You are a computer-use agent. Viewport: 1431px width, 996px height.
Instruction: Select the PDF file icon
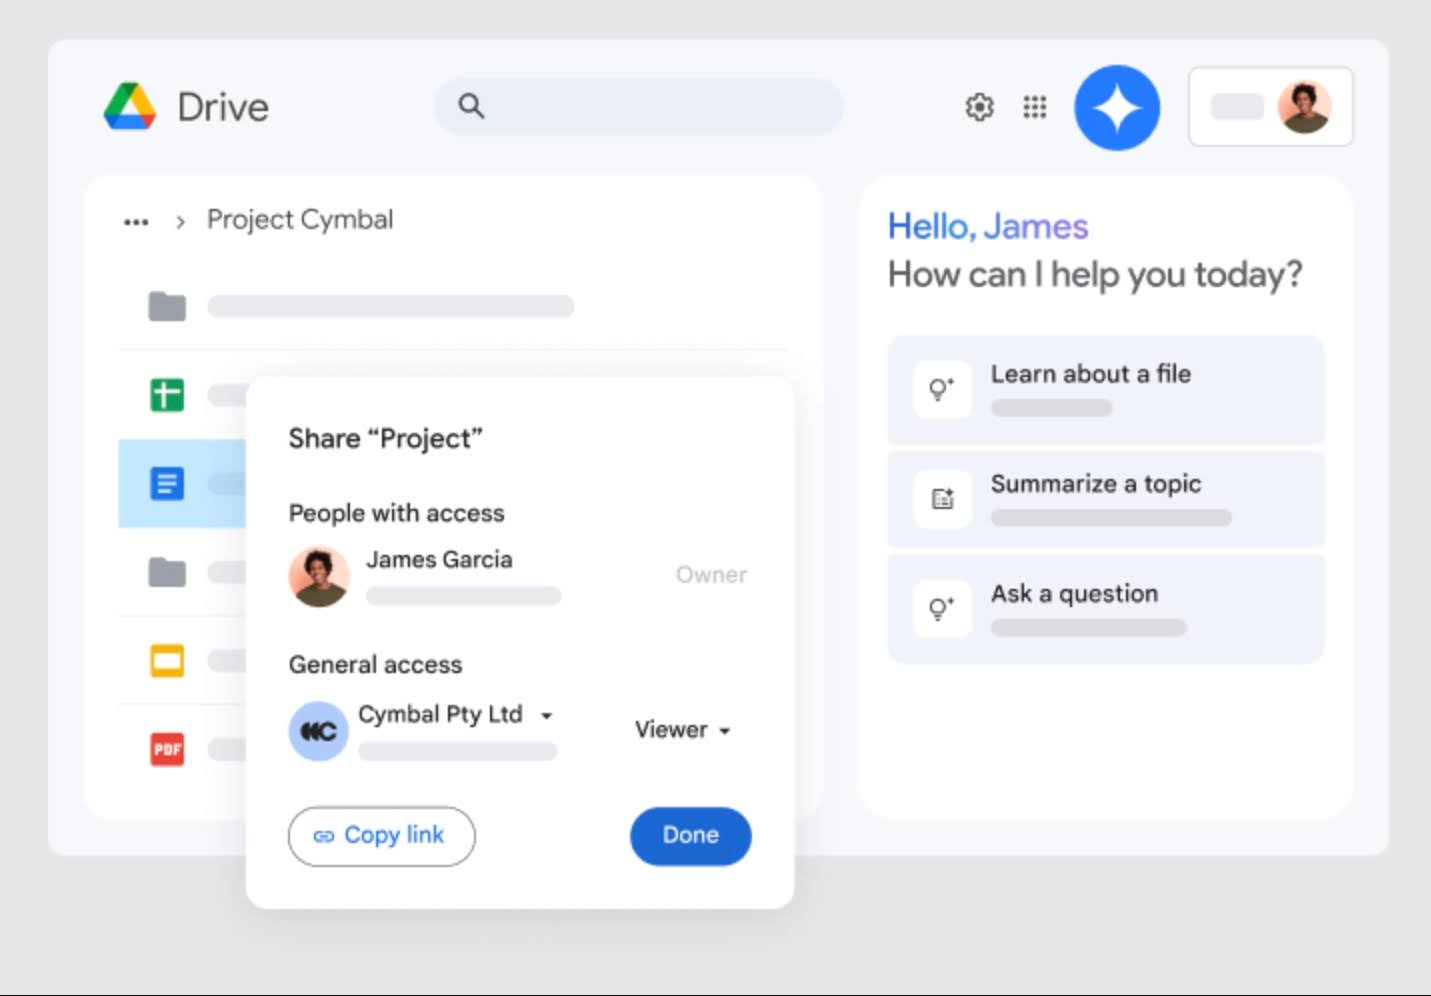click(x=167, y=748)
